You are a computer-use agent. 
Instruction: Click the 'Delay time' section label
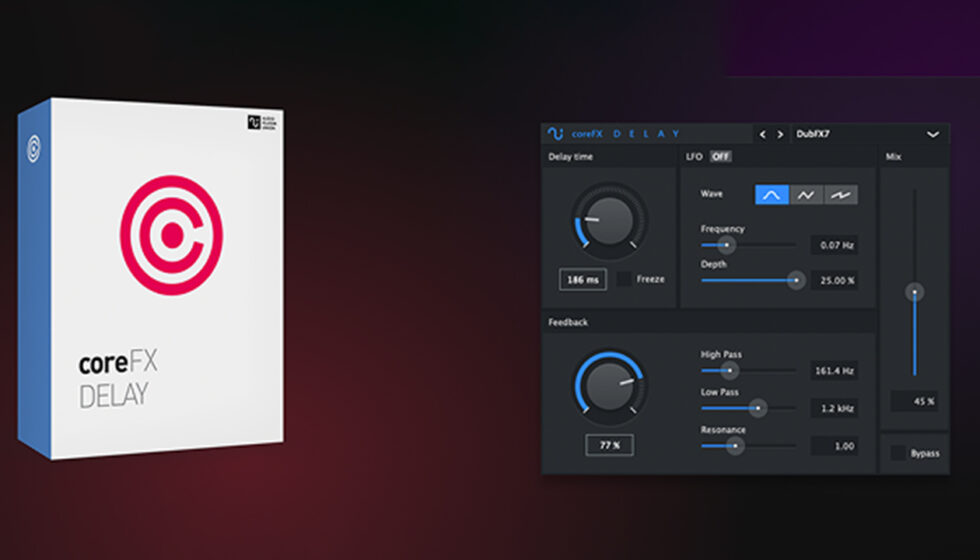tap(571, 157)
